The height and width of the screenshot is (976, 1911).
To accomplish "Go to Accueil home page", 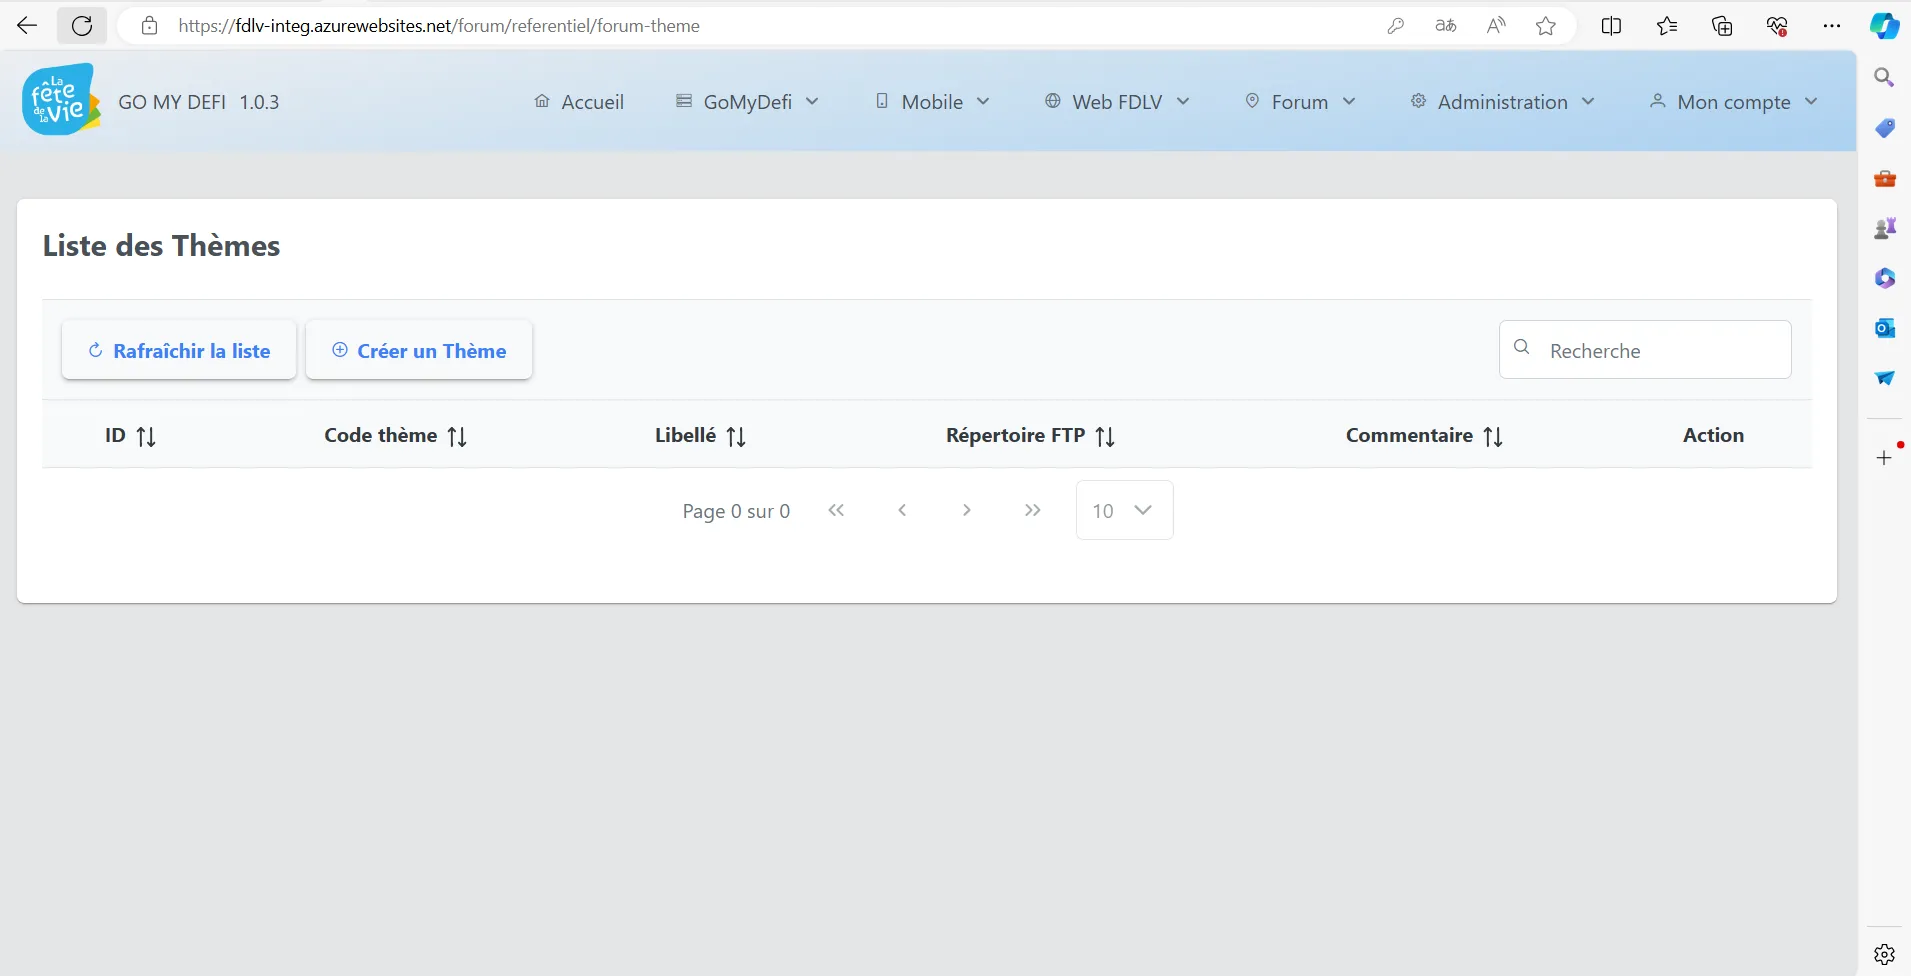I will (579, 102).
